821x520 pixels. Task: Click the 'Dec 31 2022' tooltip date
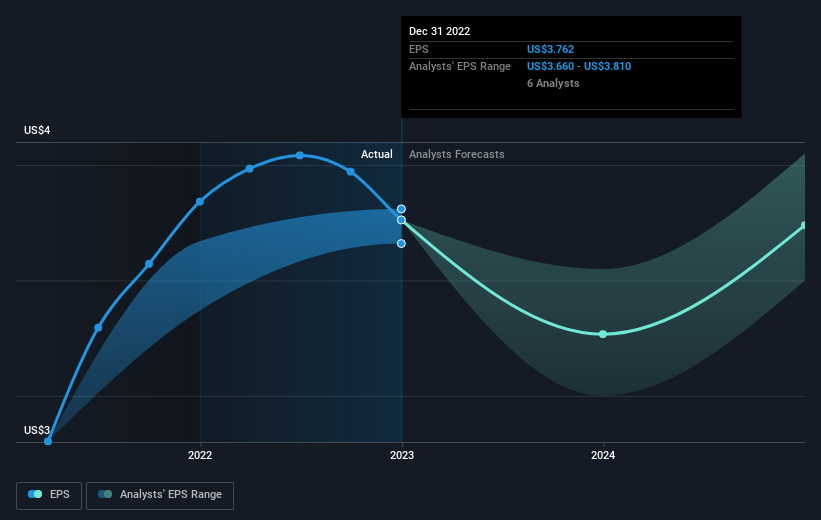tap(439, 31)
